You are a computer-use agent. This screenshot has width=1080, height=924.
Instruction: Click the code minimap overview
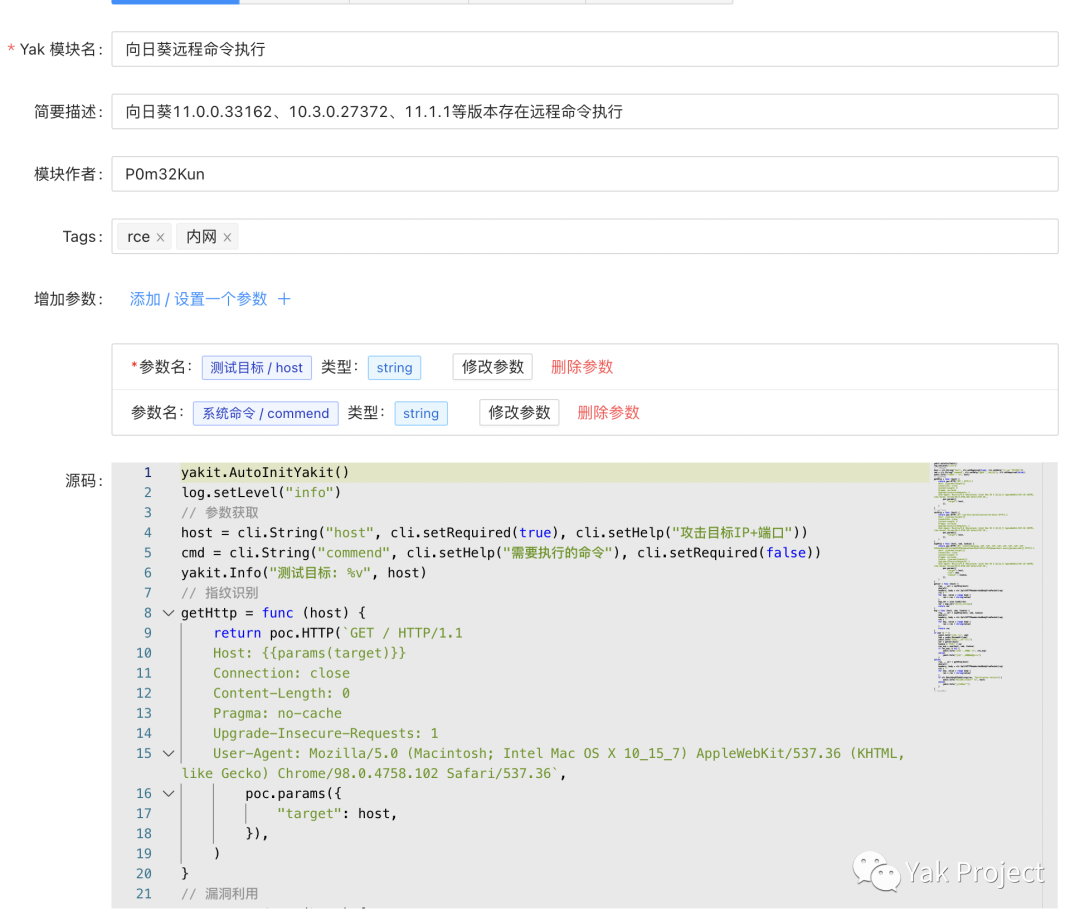(x=984, y=577)
